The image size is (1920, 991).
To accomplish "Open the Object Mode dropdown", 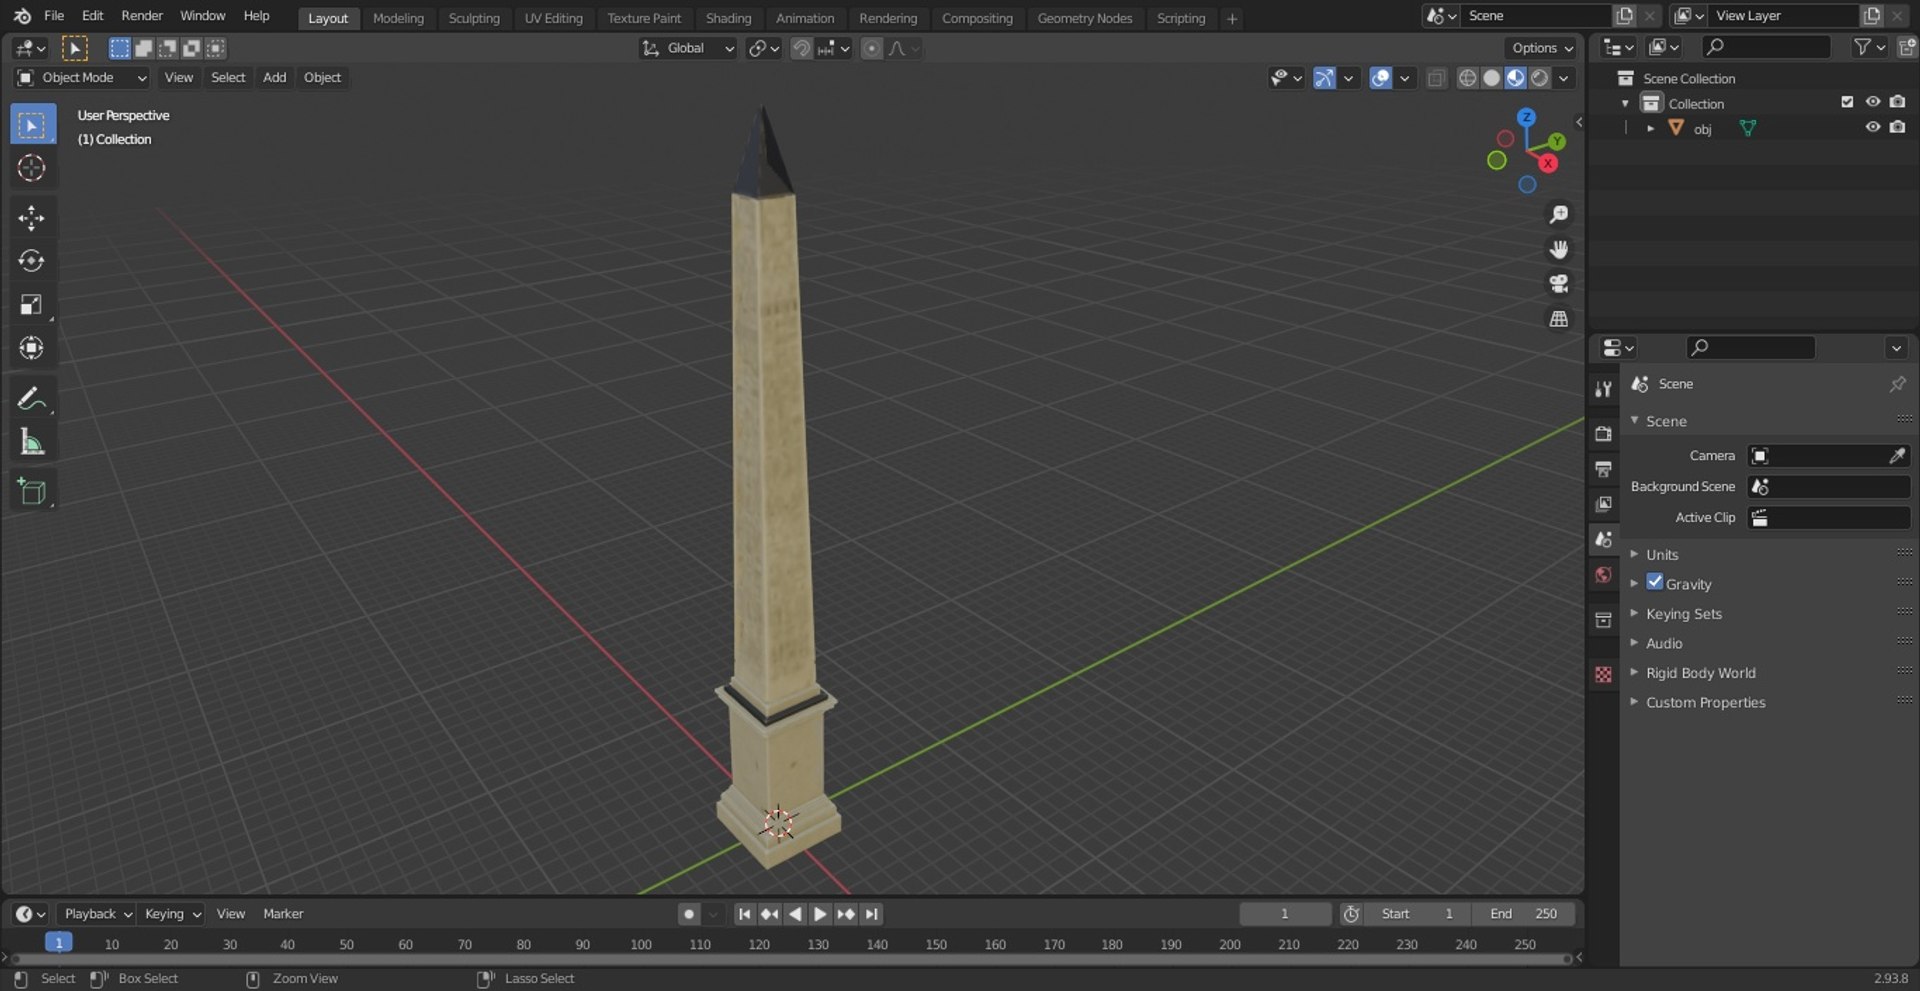I will [x=82, y=78].
